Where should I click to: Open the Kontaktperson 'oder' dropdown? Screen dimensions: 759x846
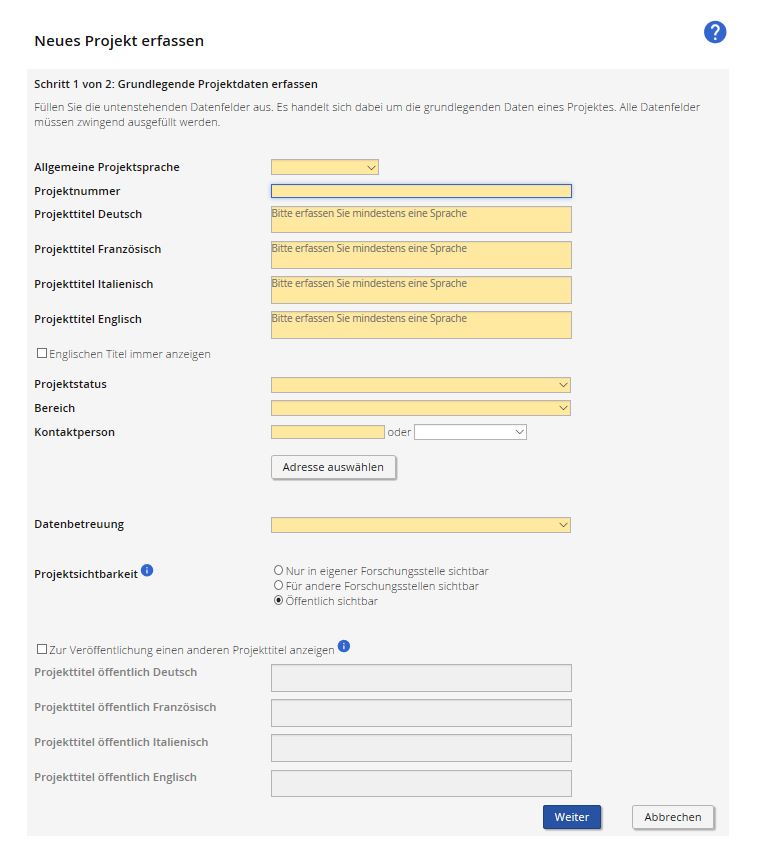470,432
